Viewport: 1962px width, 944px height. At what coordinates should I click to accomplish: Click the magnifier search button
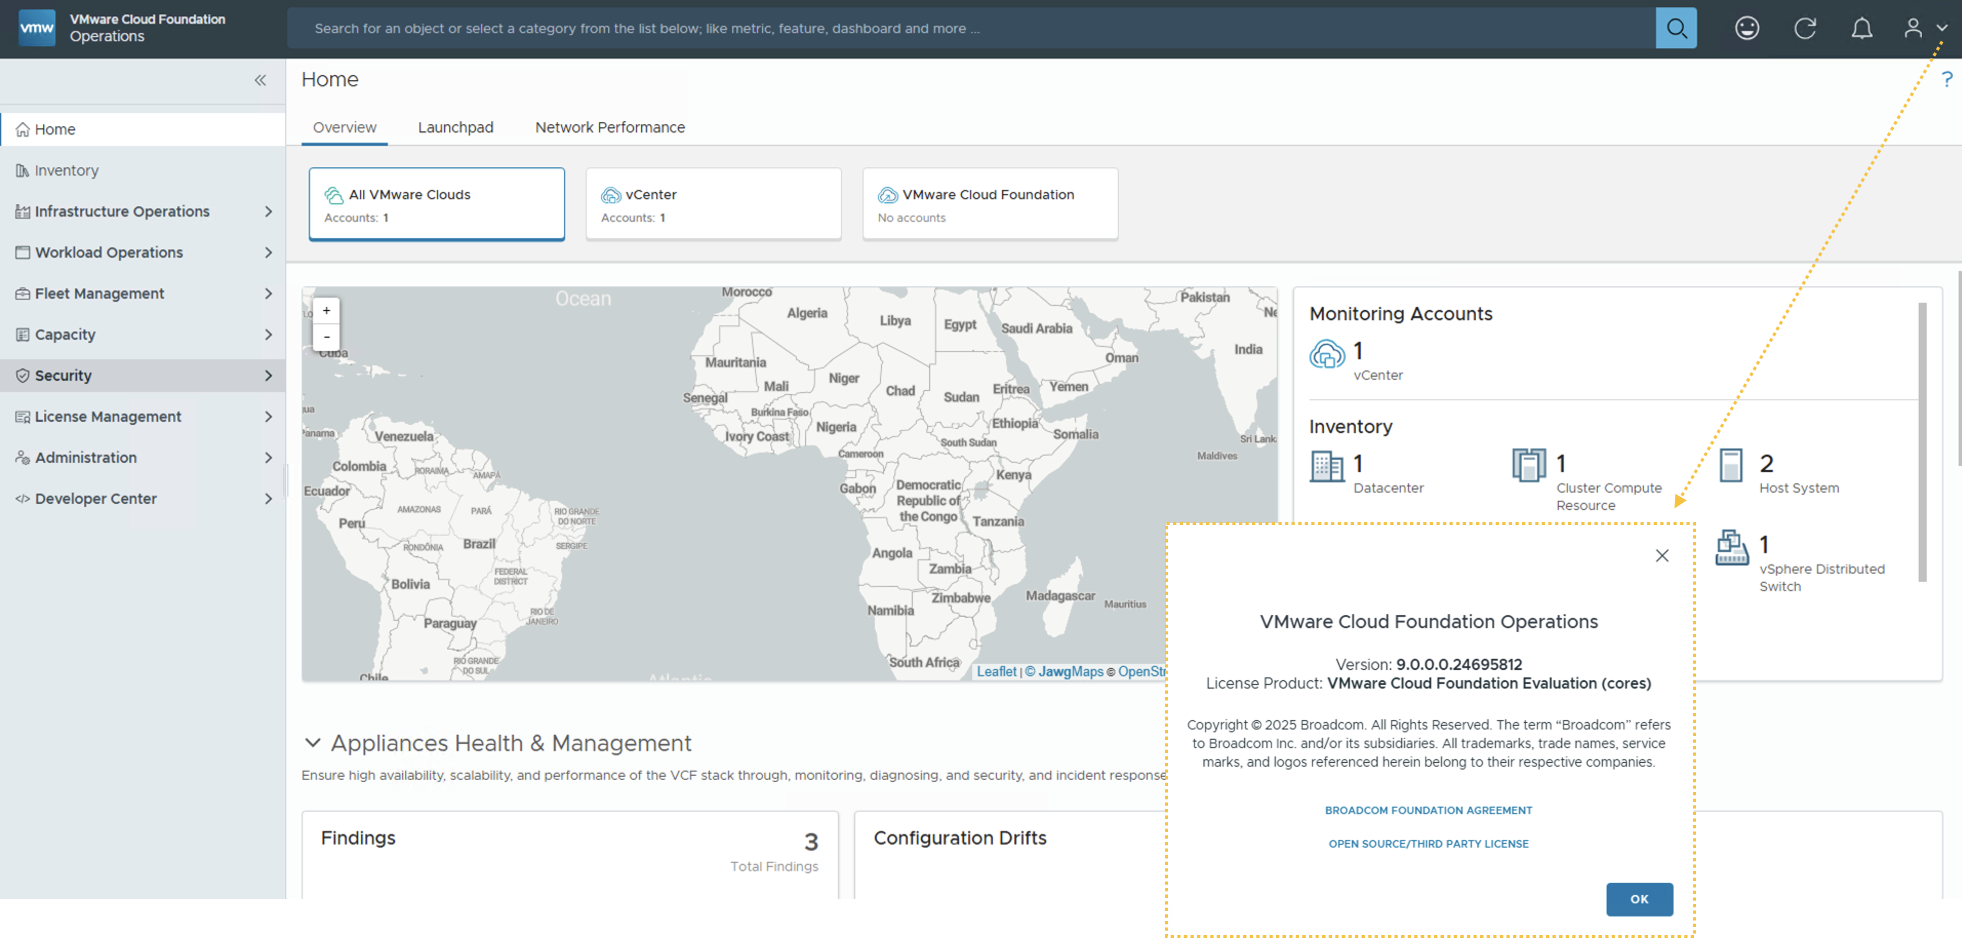1676,28
